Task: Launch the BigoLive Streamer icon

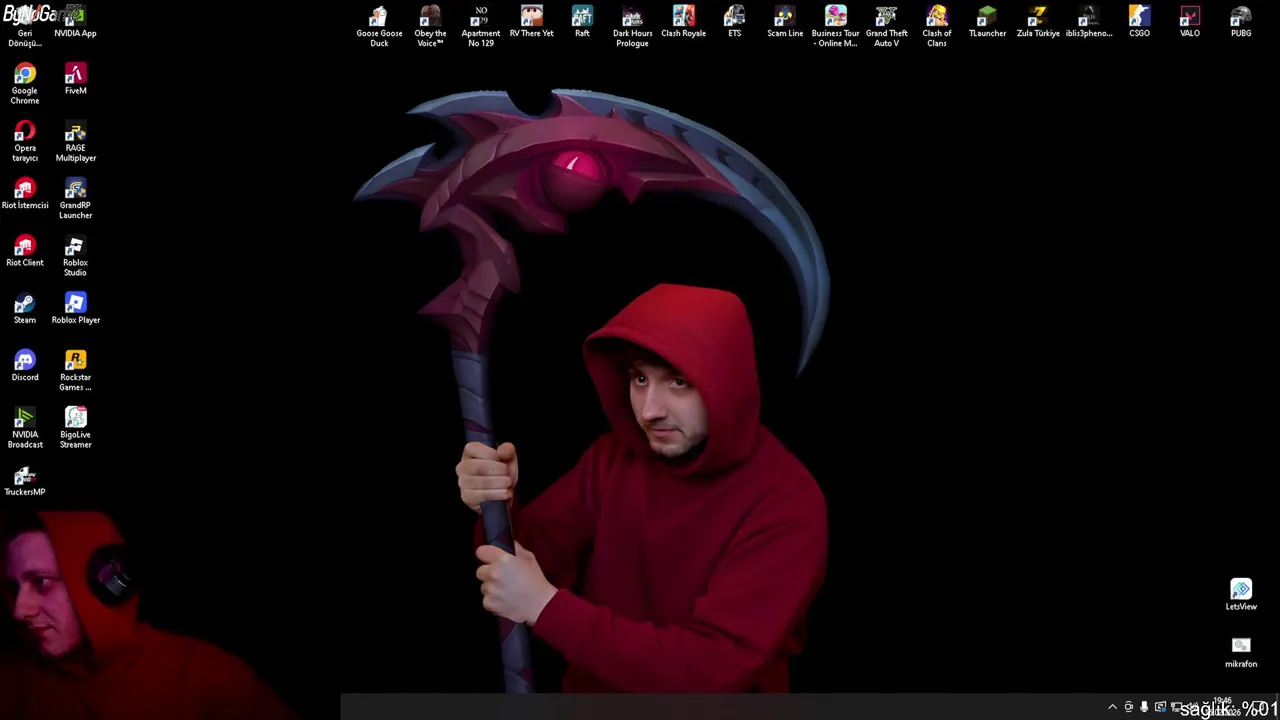Action: 75,428
